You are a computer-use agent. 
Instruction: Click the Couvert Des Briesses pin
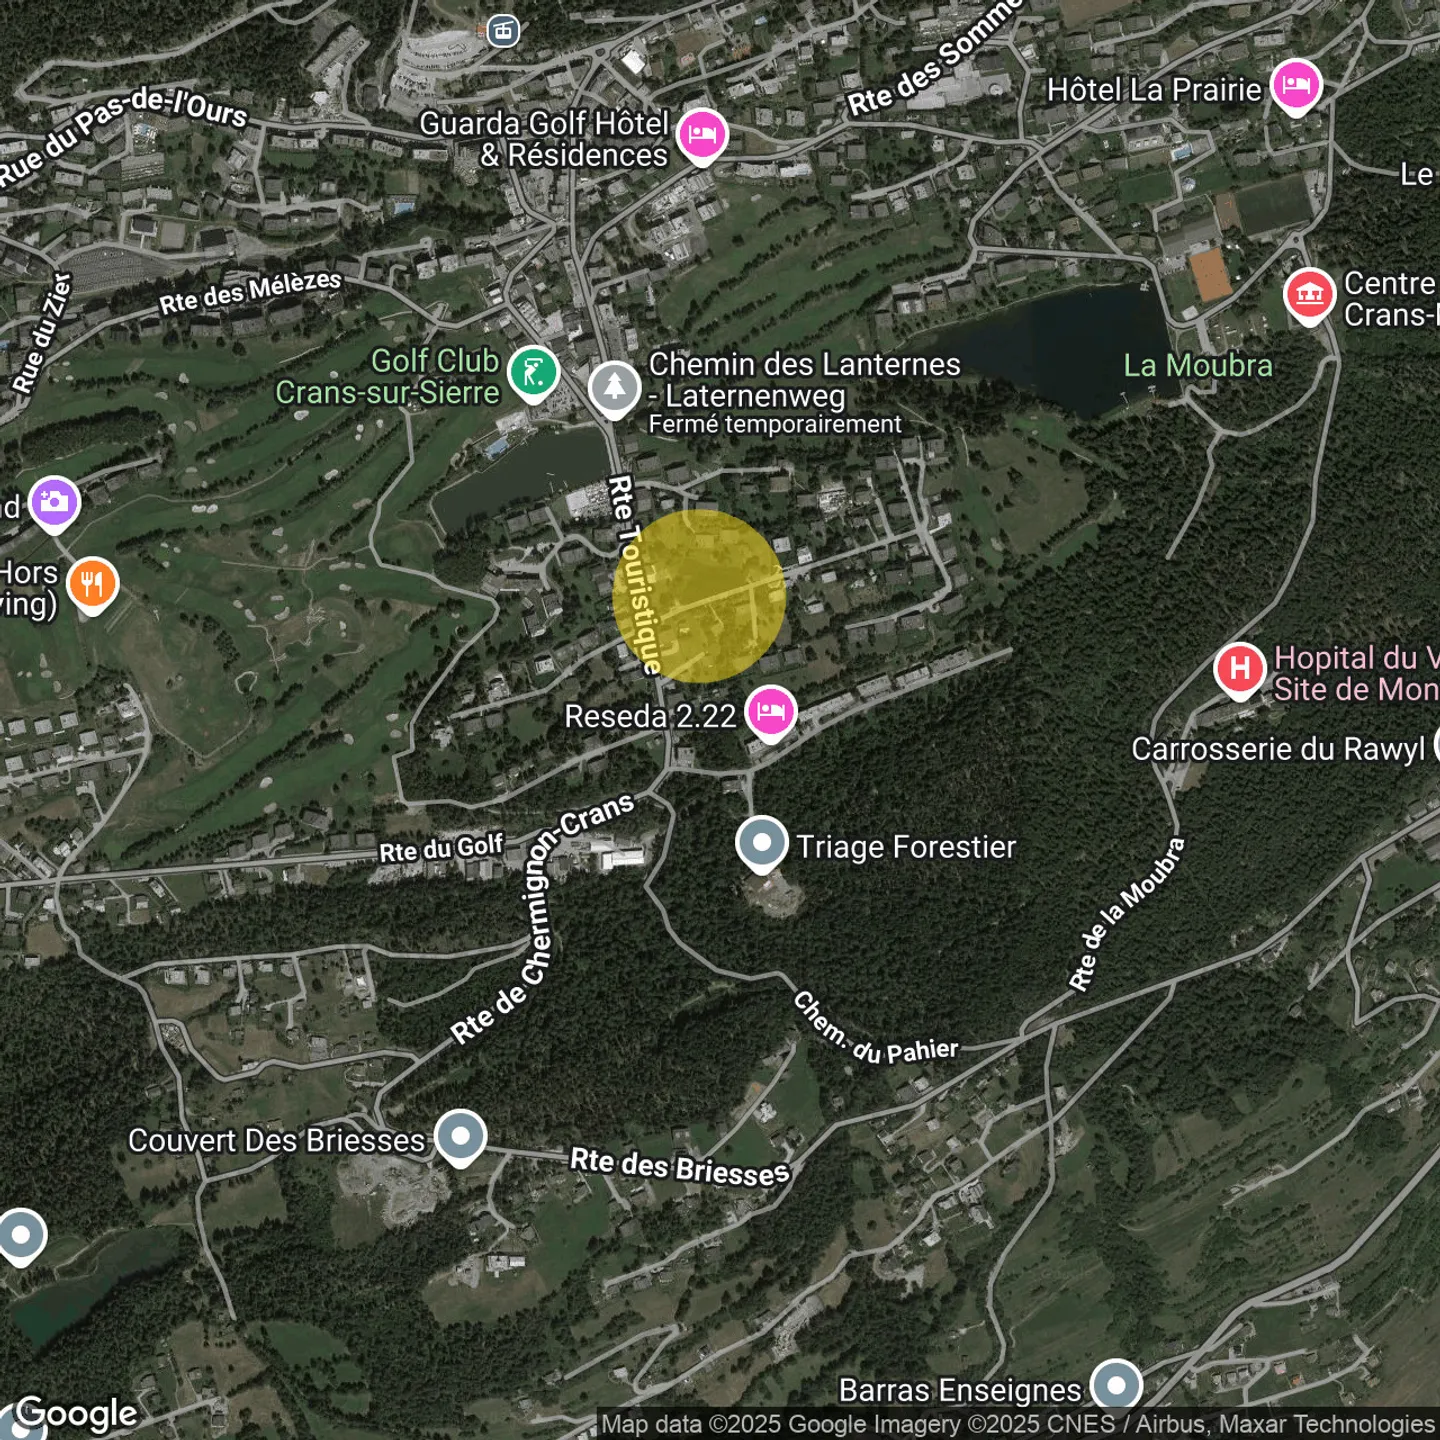(460, 1136)
